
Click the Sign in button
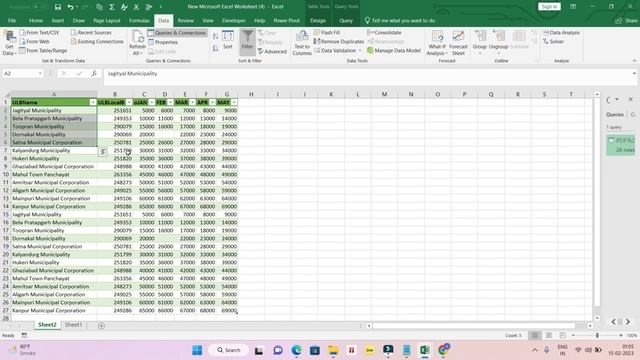(x=549, y=7)
